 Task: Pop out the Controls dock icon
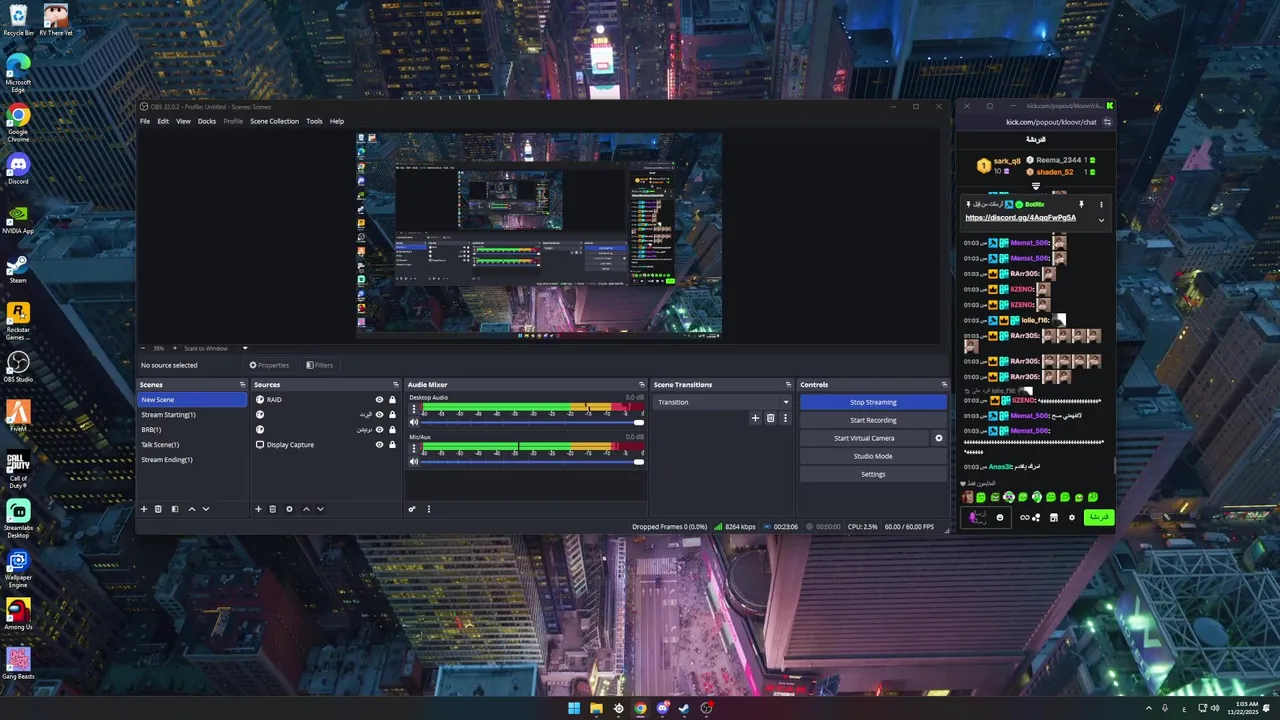[944, 385]
